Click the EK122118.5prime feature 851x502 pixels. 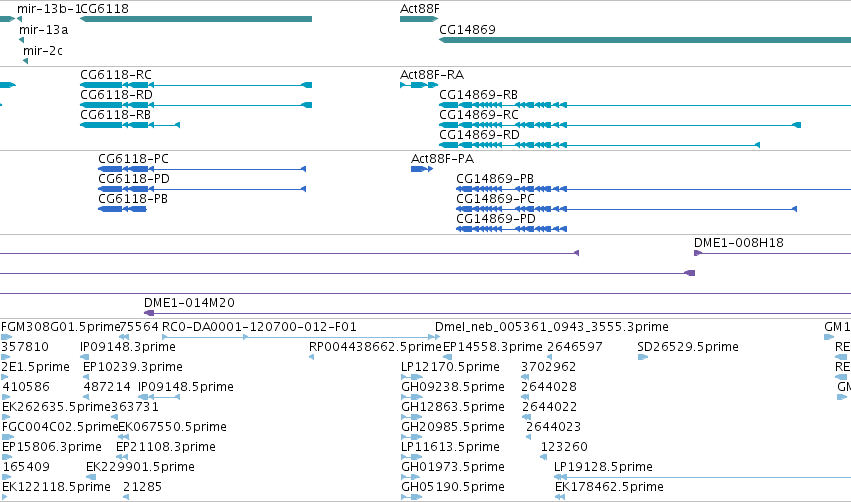click(x=5, y=497)
